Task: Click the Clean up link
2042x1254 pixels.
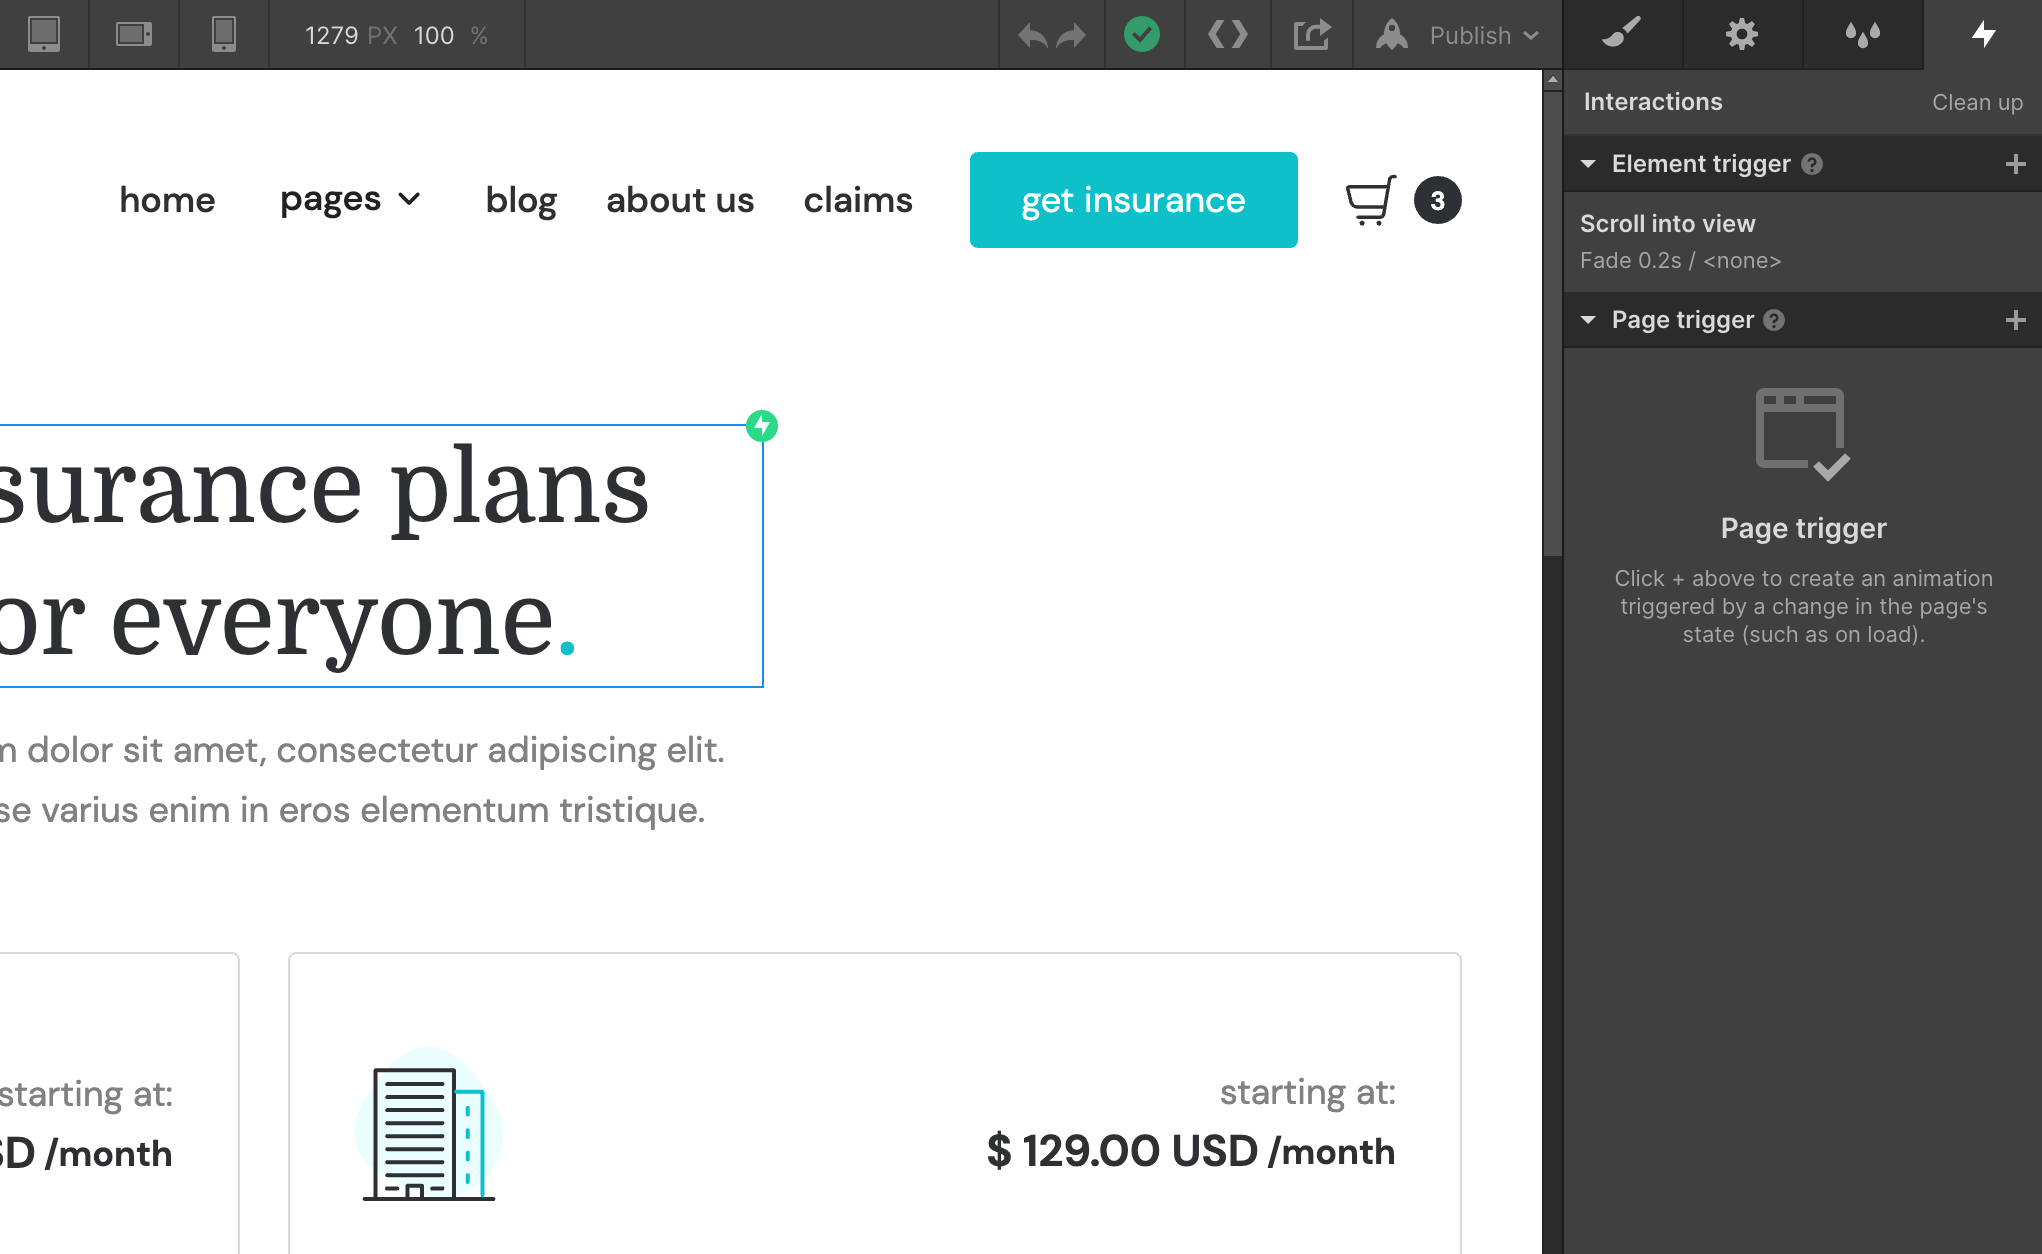Action: coord(1977,102)
